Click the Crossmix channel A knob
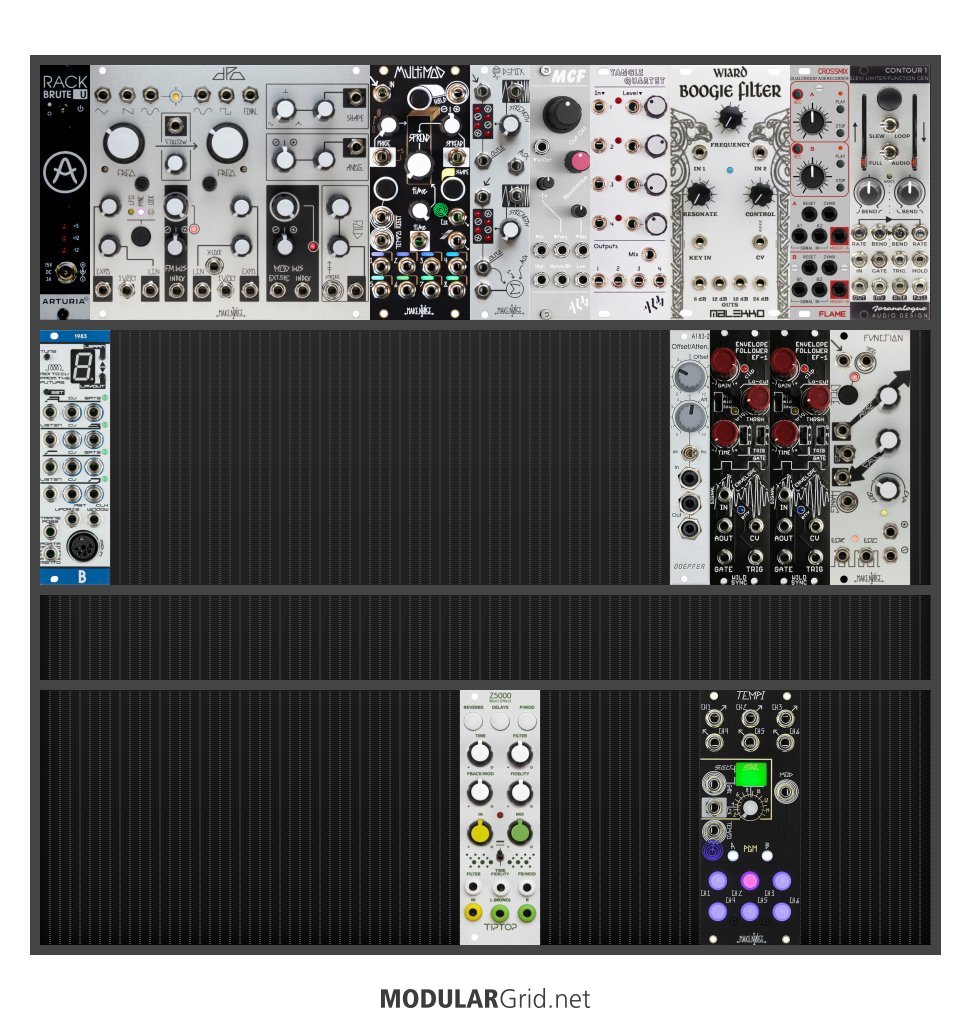 (x=812, y=120)
